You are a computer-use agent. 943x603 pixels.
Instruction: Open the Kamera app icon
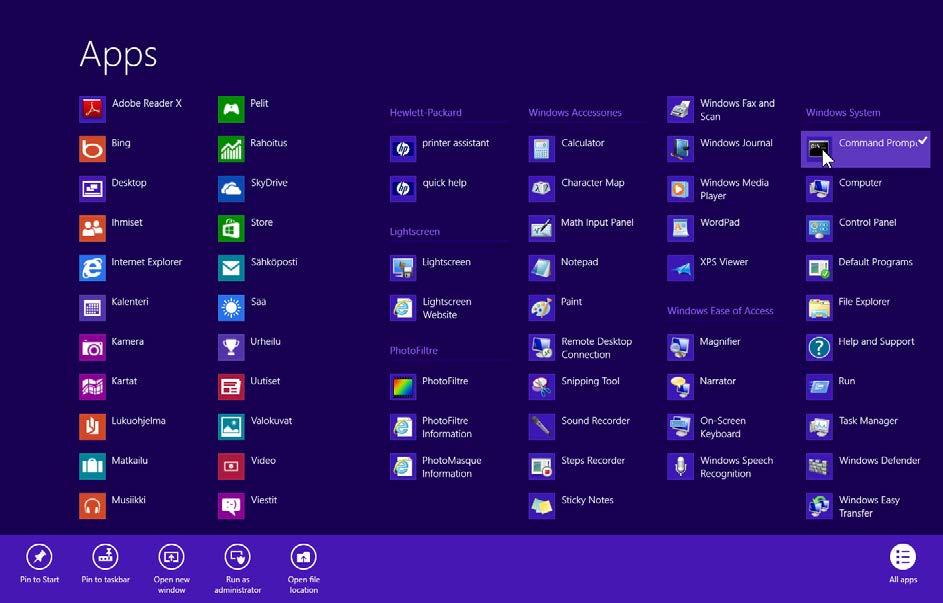(92, 347)
